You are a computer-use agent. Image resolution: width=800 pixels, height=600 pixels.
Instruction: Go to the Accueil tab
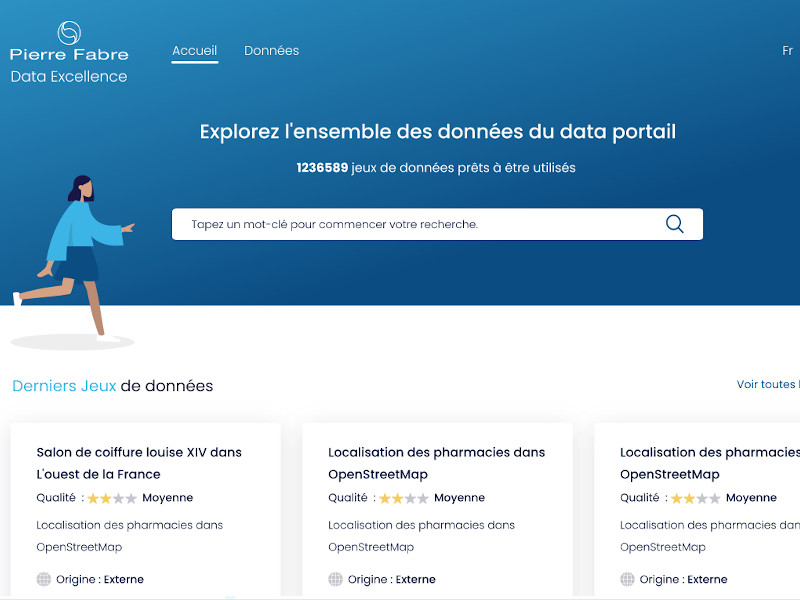[194, 51]
